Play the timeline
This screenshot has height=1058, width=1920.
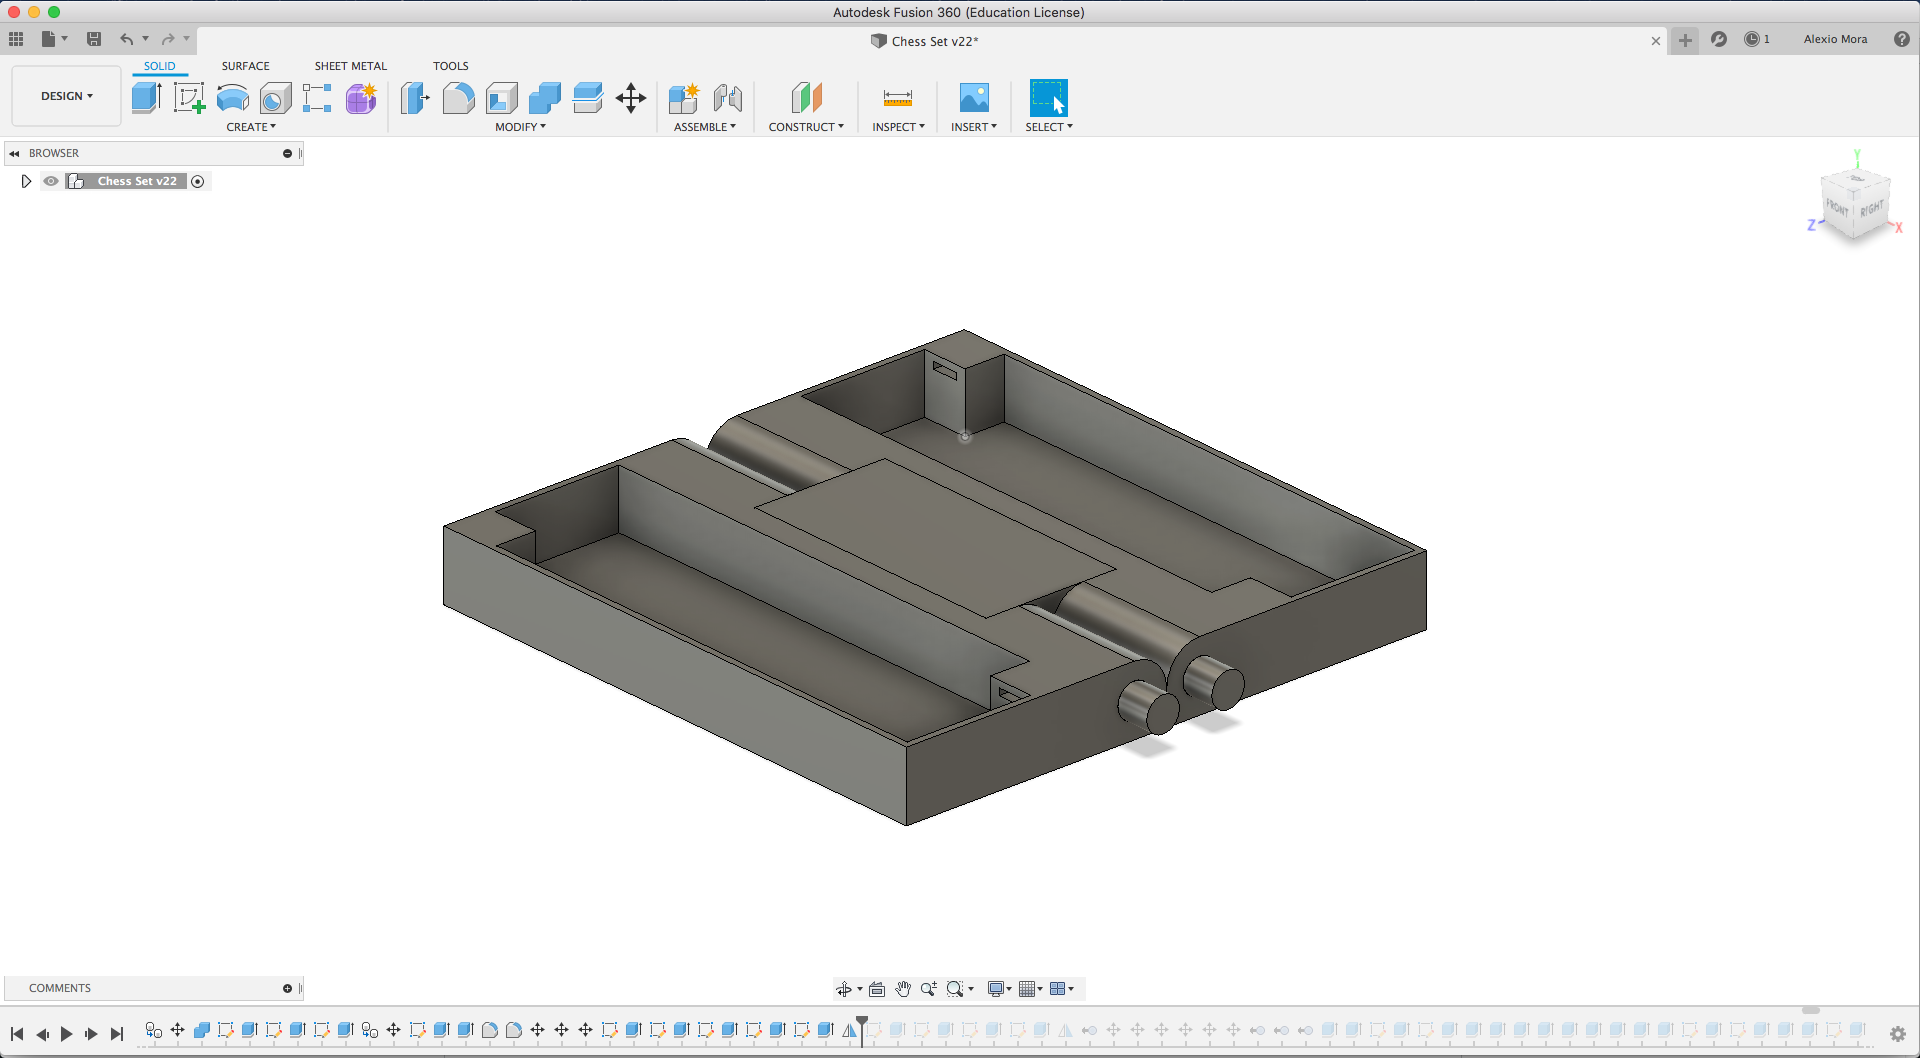click(x=67, y=1034)
